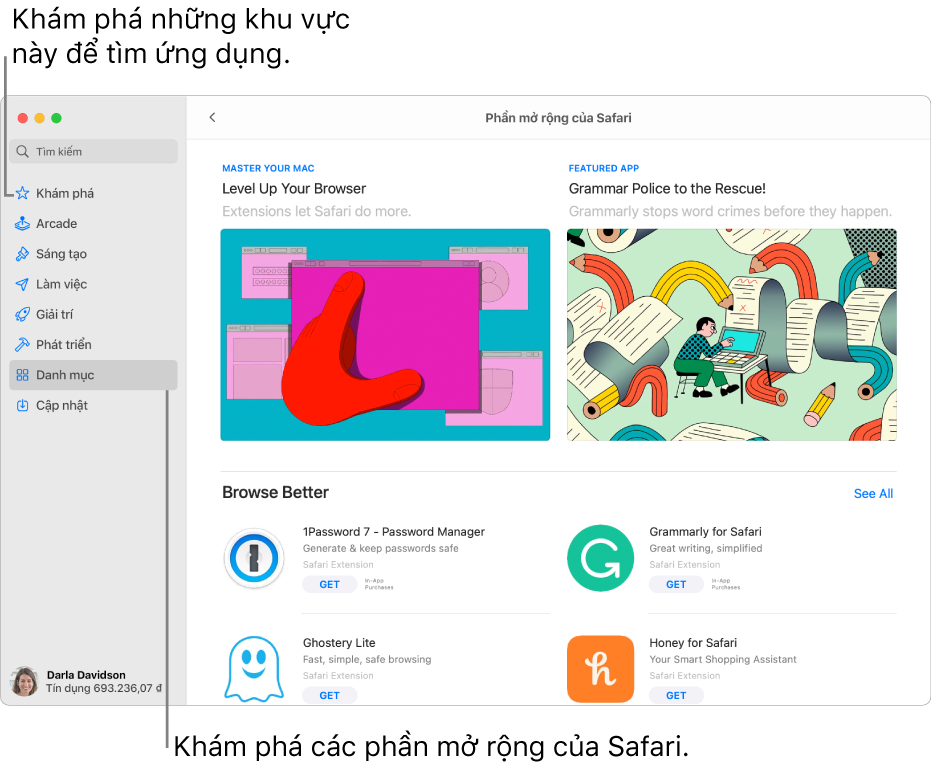This screenshot has height=769, width=931.
Task: Click the MASTER YOUR MAC label
Action: point(268,168)
